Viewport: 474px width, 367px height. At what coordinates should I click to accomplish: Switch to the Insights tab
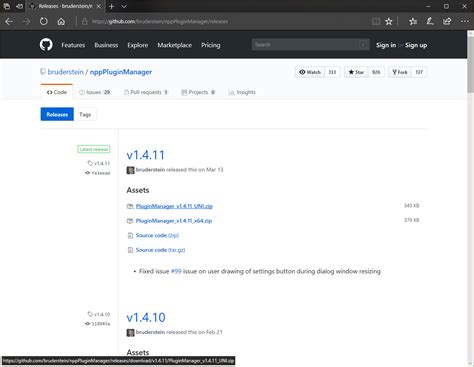242,92
